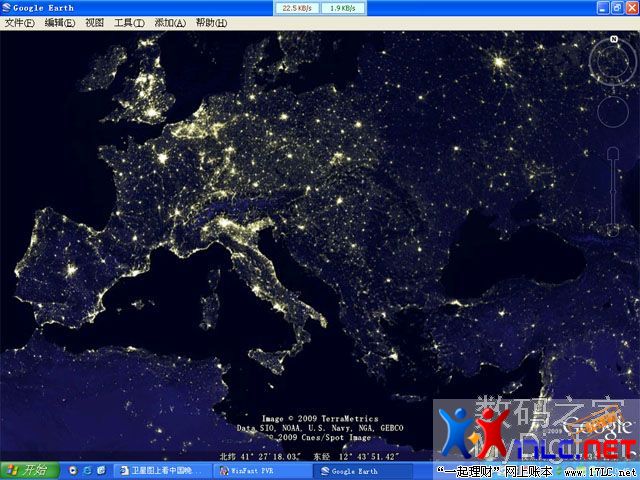
Task: Restore down the Google Earth window
Action: click(618, 8)
